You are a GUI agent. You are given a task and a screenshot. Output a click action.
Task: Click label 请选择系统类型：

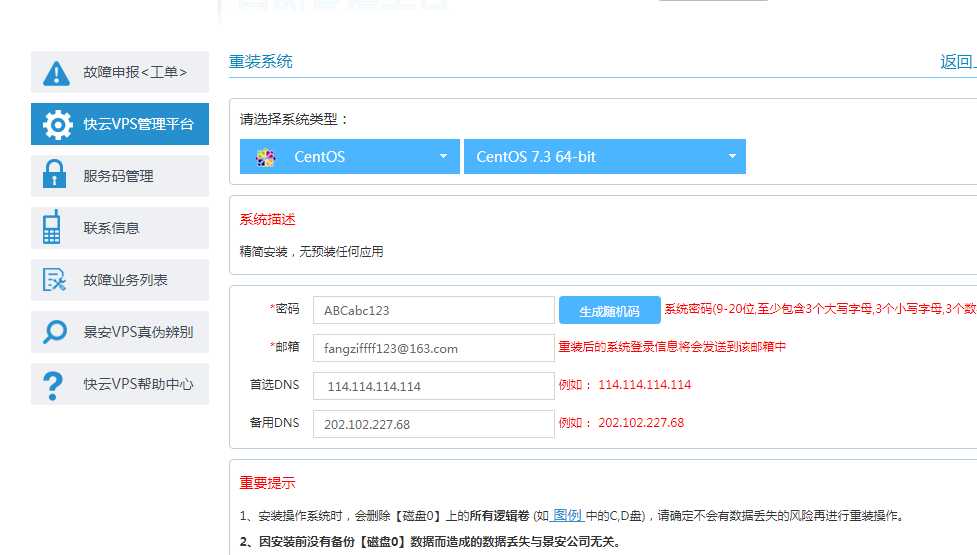(293, 119)
